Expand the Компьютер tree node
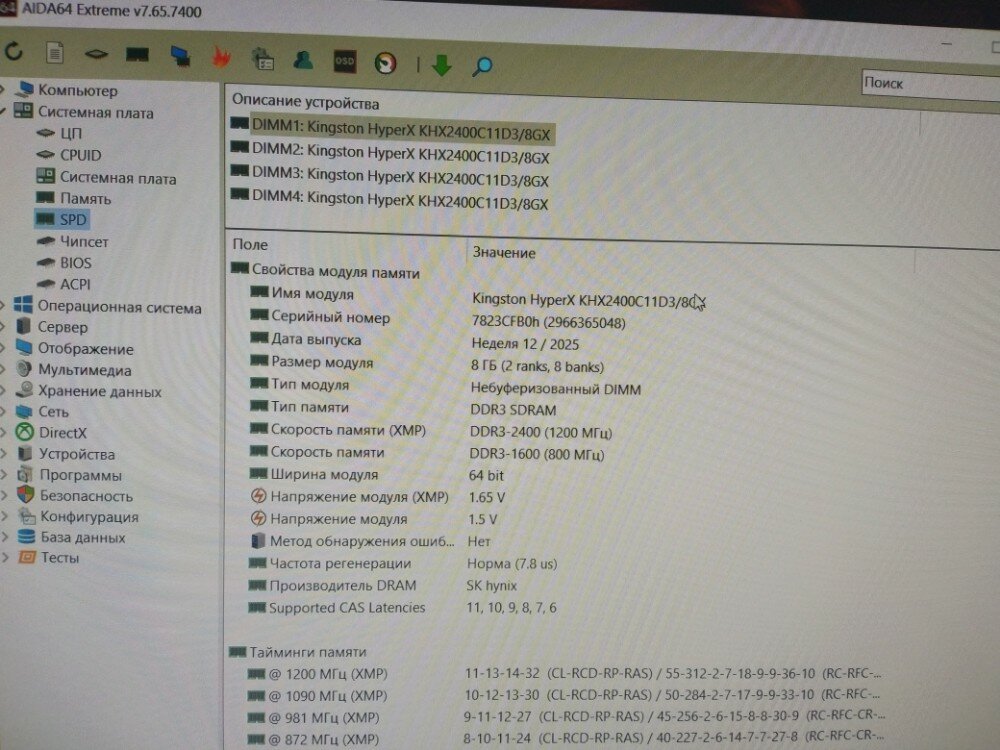Viewport: 1000px width, 750px height. 3,89
